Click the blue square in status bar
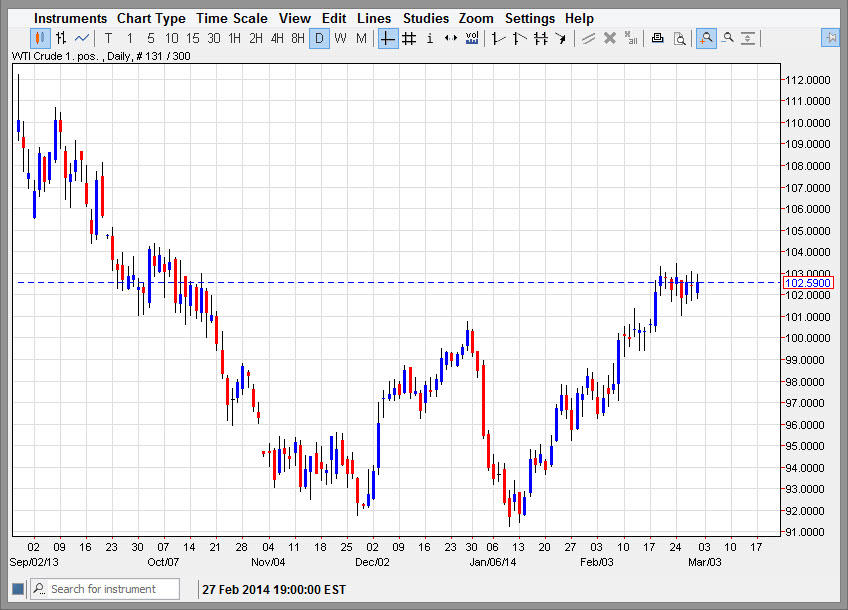848x610 pixels. click(17, 589)
